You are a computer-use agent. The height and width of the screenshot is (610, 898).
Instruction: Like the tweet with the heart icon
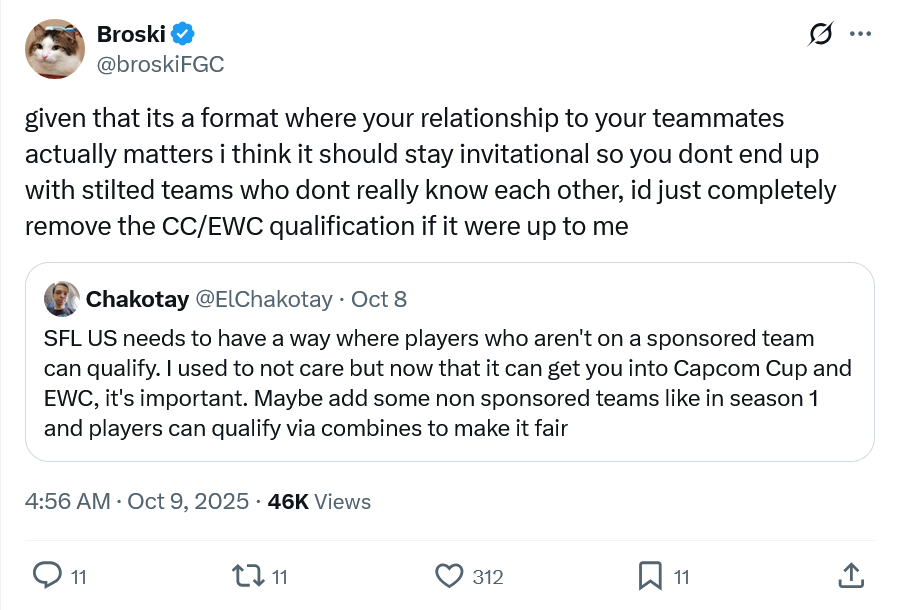coord(451,575)
